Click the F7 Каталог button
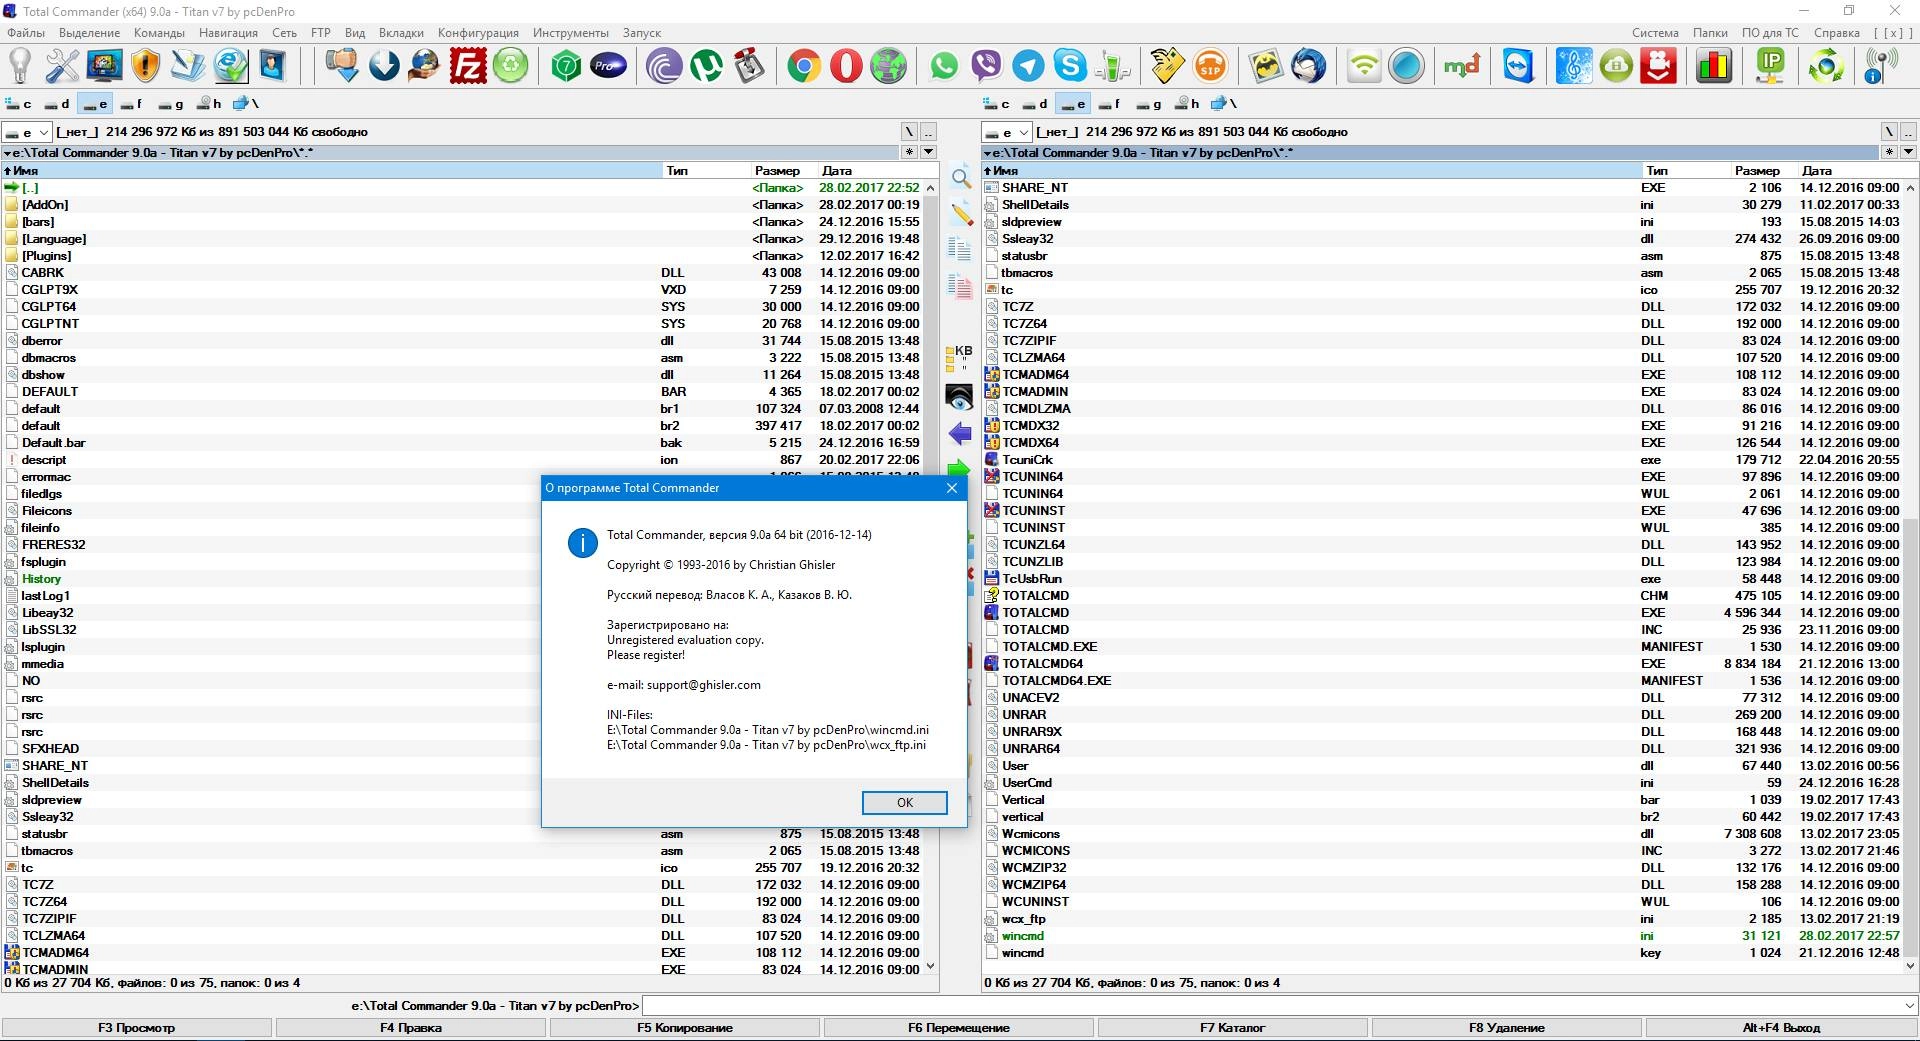 pos(1233,1027)
